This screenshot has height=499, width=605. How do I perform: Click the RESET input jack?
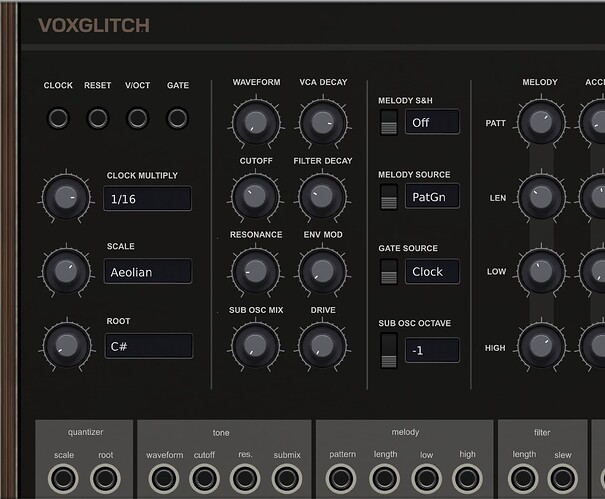click(x=98, y=118)
